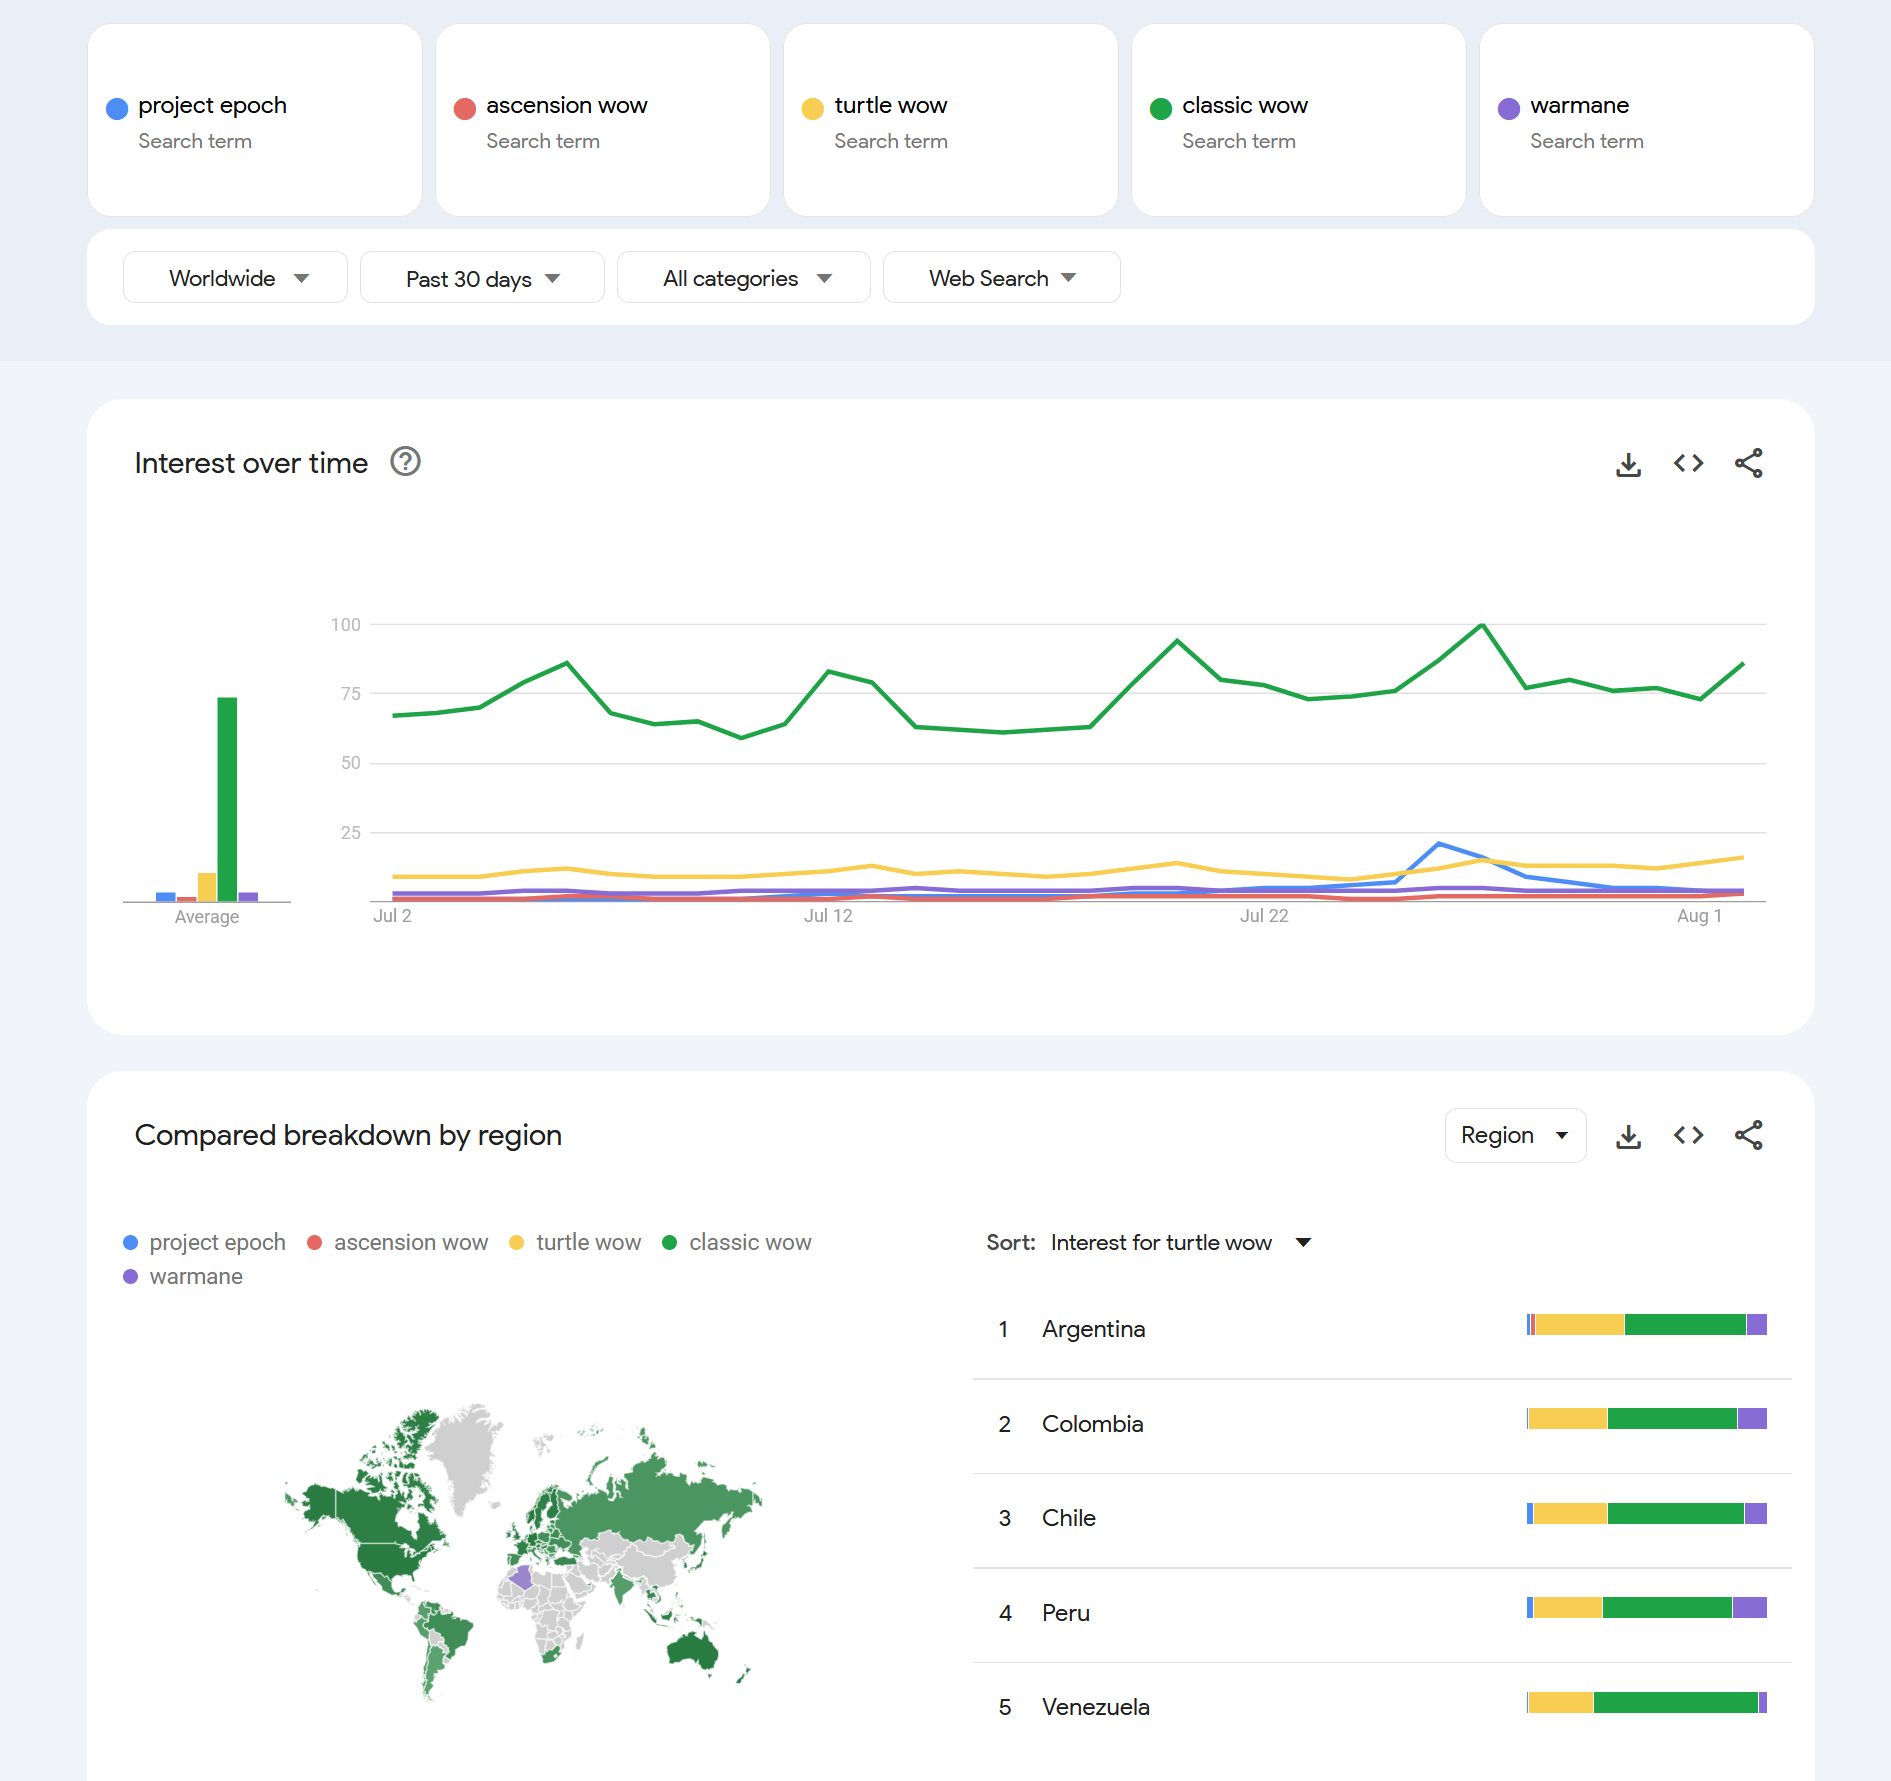Click the Average label under the bar chart
This screenshot has height=1781, width=1891.
point(207,916)
